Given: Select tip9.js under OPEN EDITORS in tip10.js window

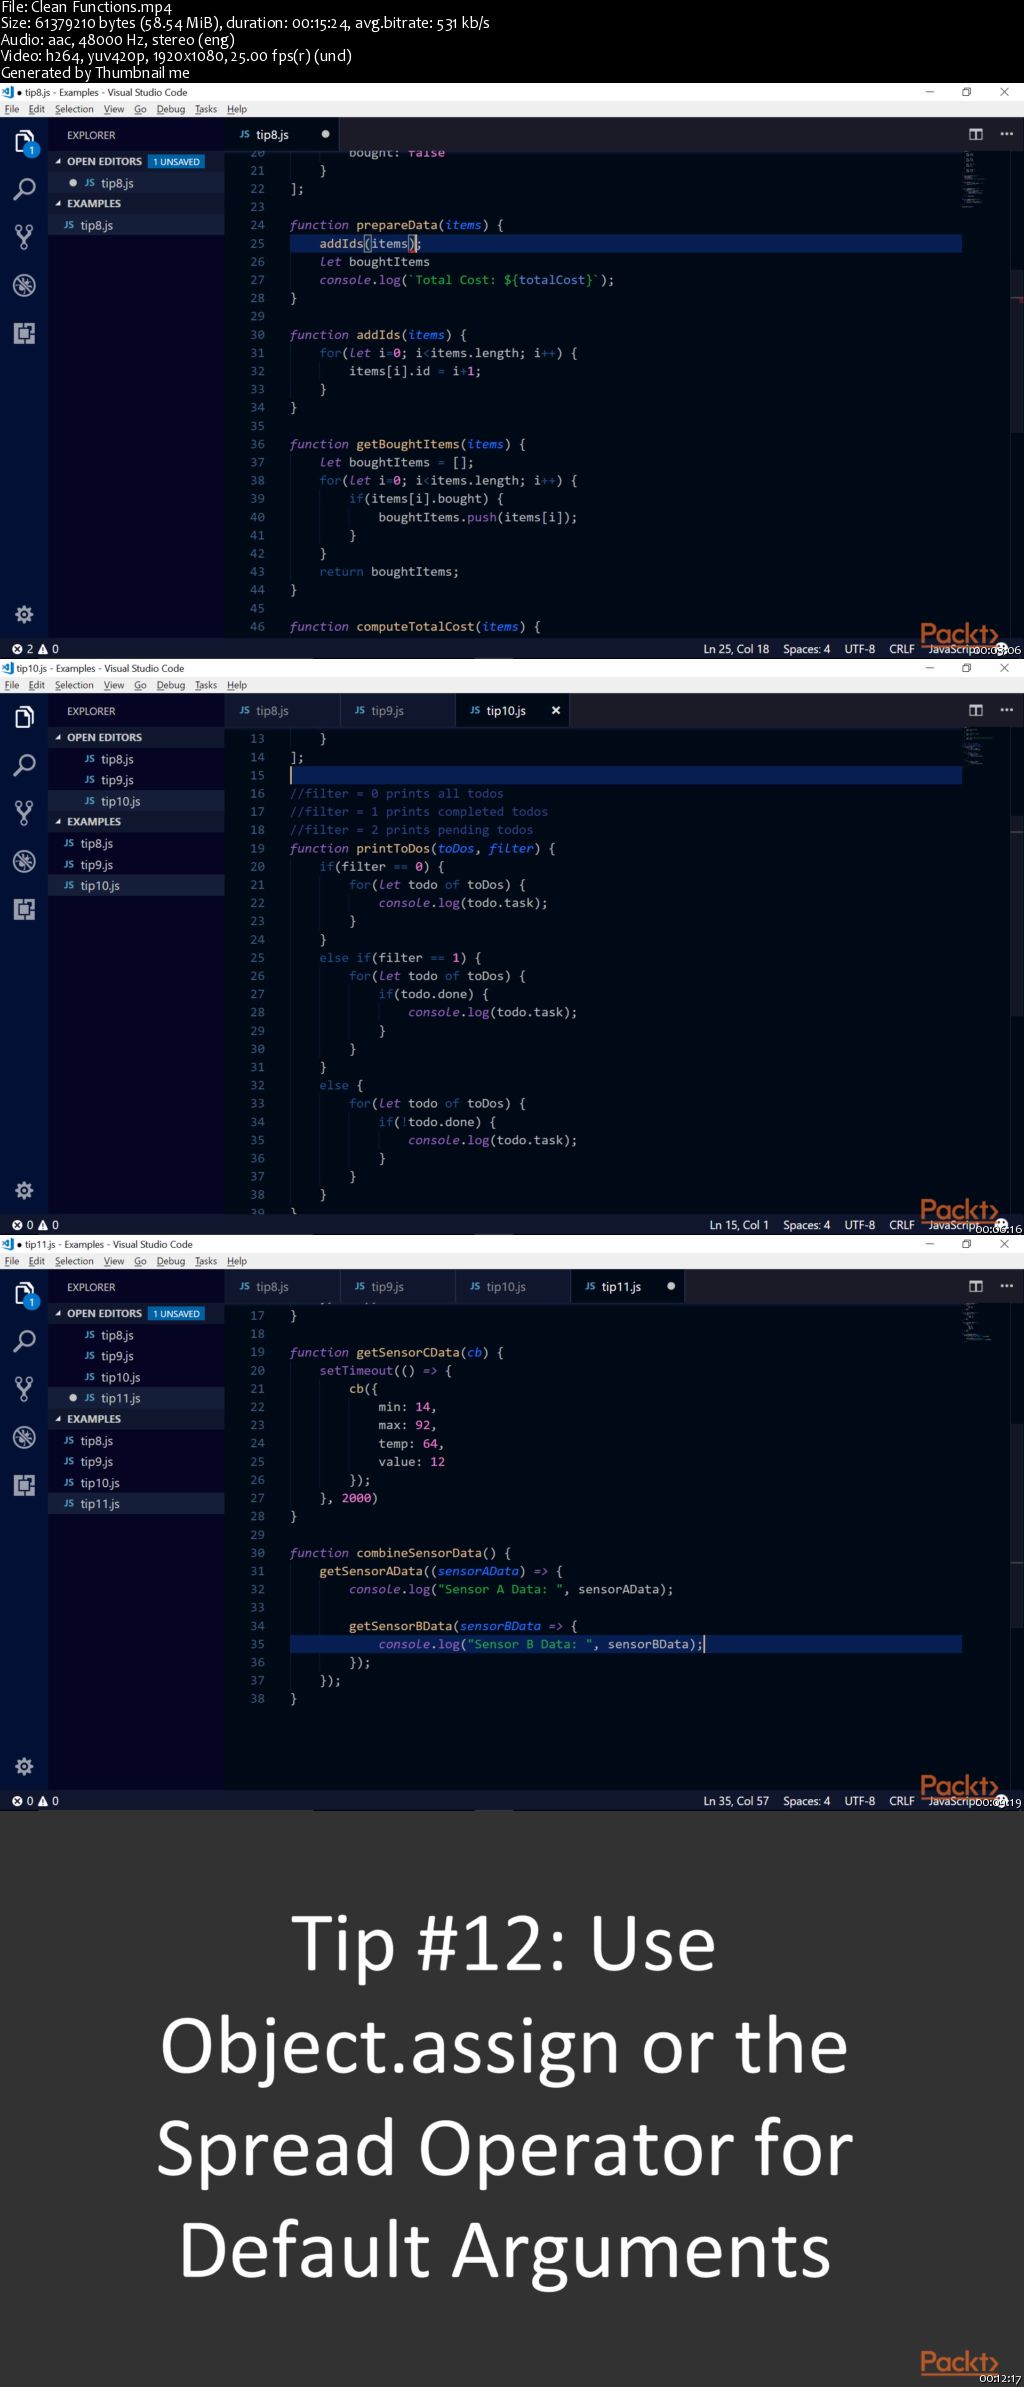Looking at the screenshot, I should pyautogui.click(x=136, y=780).
